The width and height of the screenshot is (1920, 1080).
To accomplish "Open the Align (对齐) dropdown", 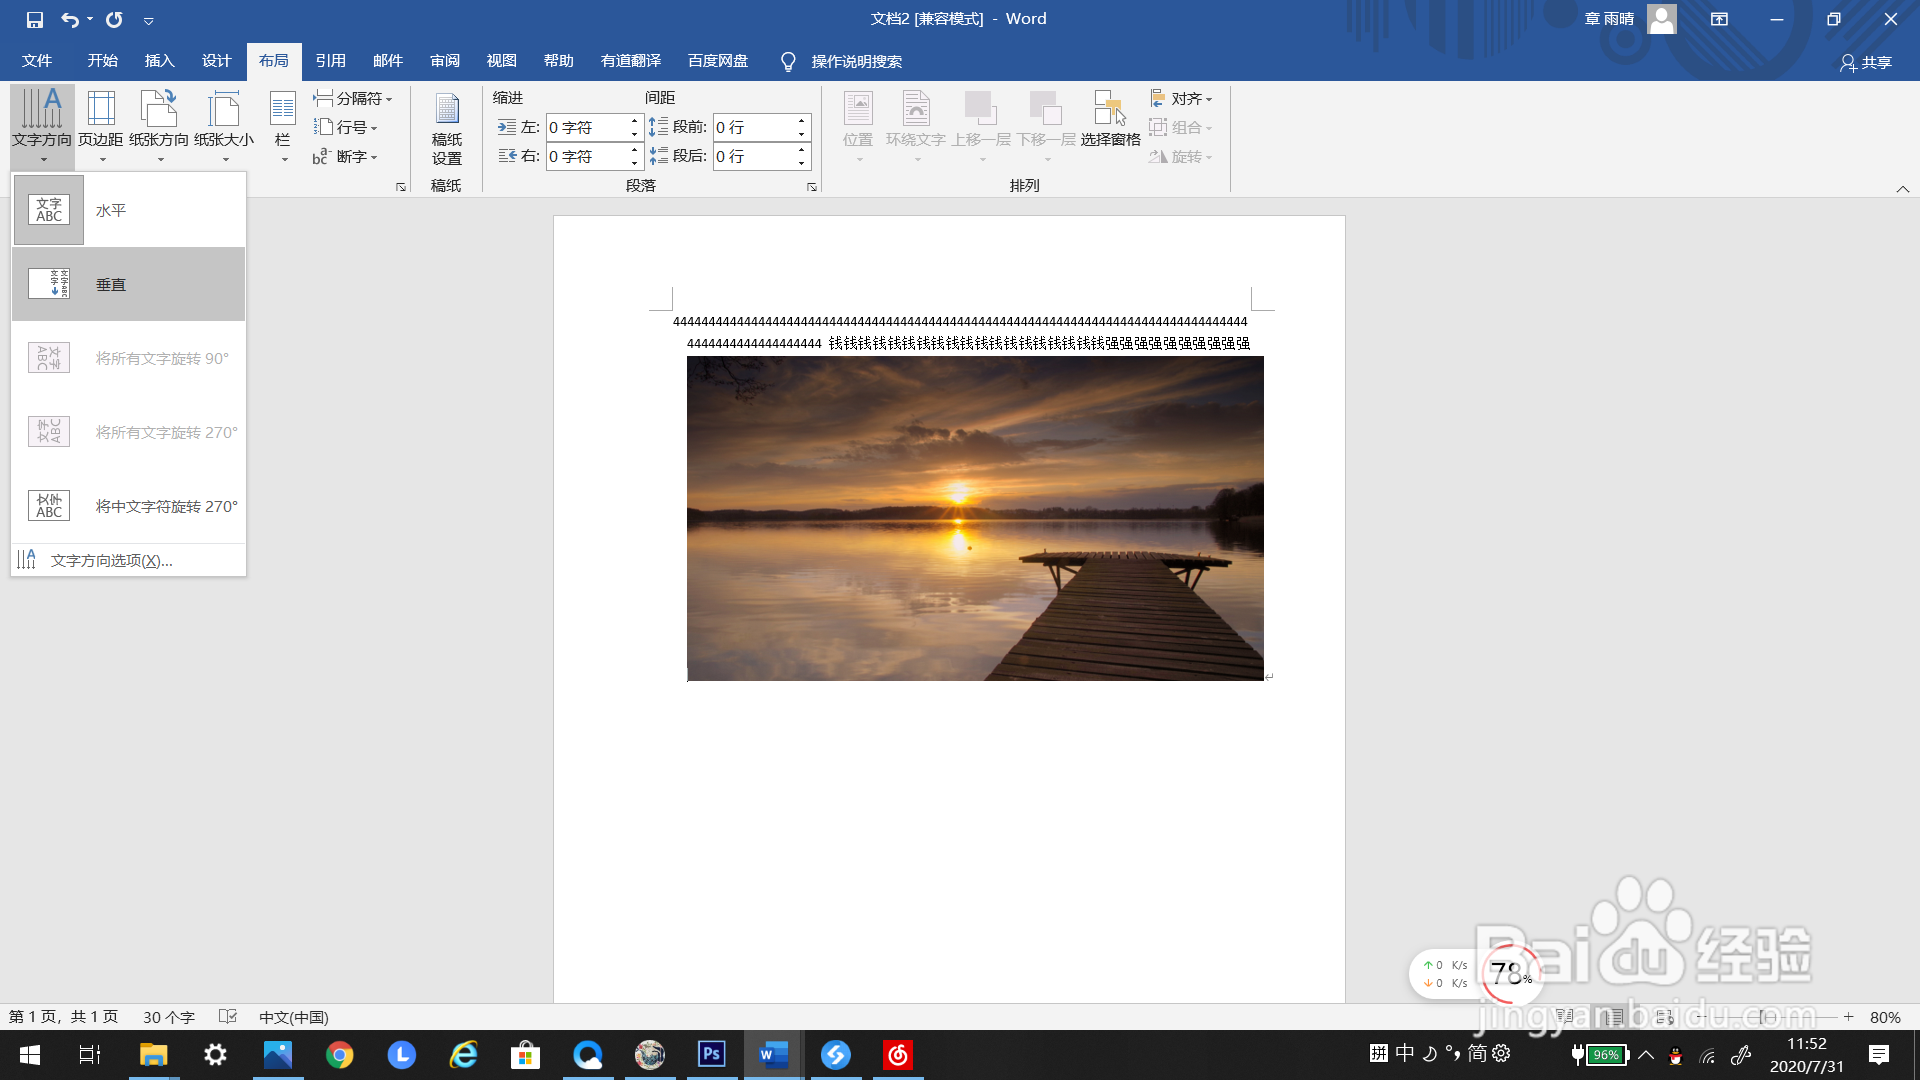I will 1182,98.
